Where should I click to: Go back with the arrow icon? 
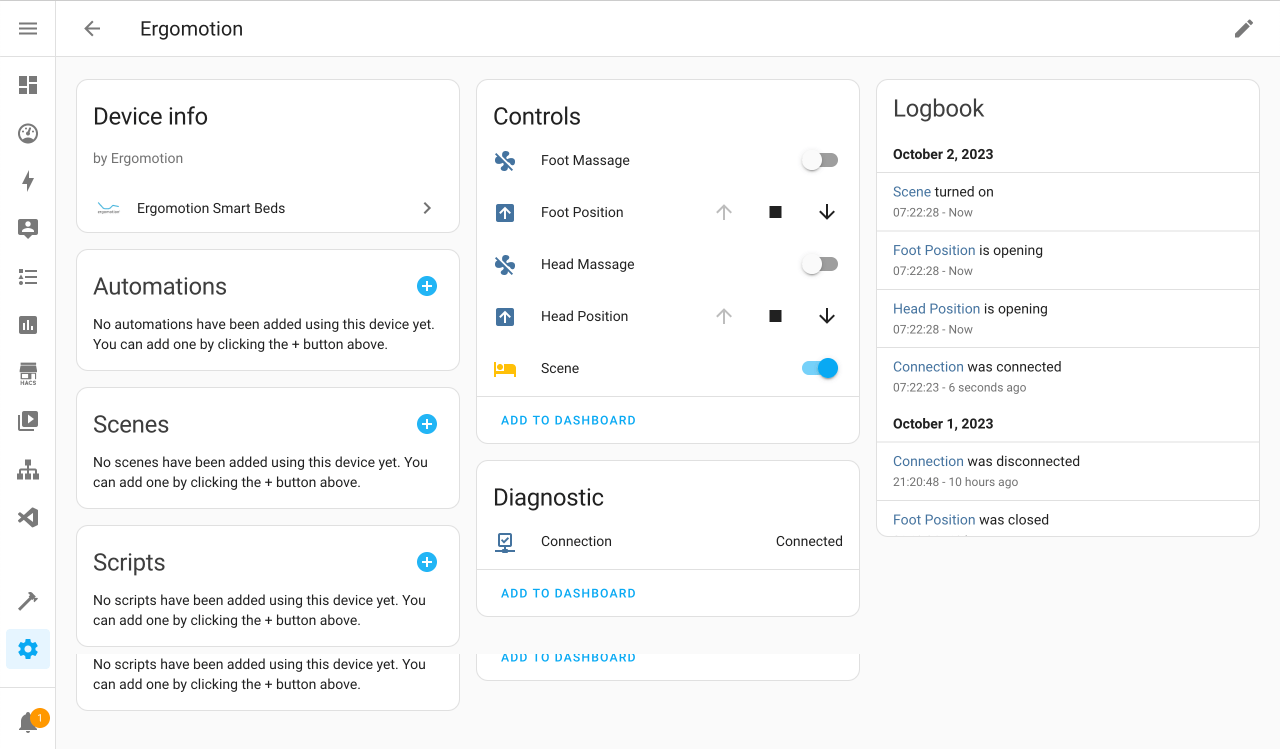point(92,29)
